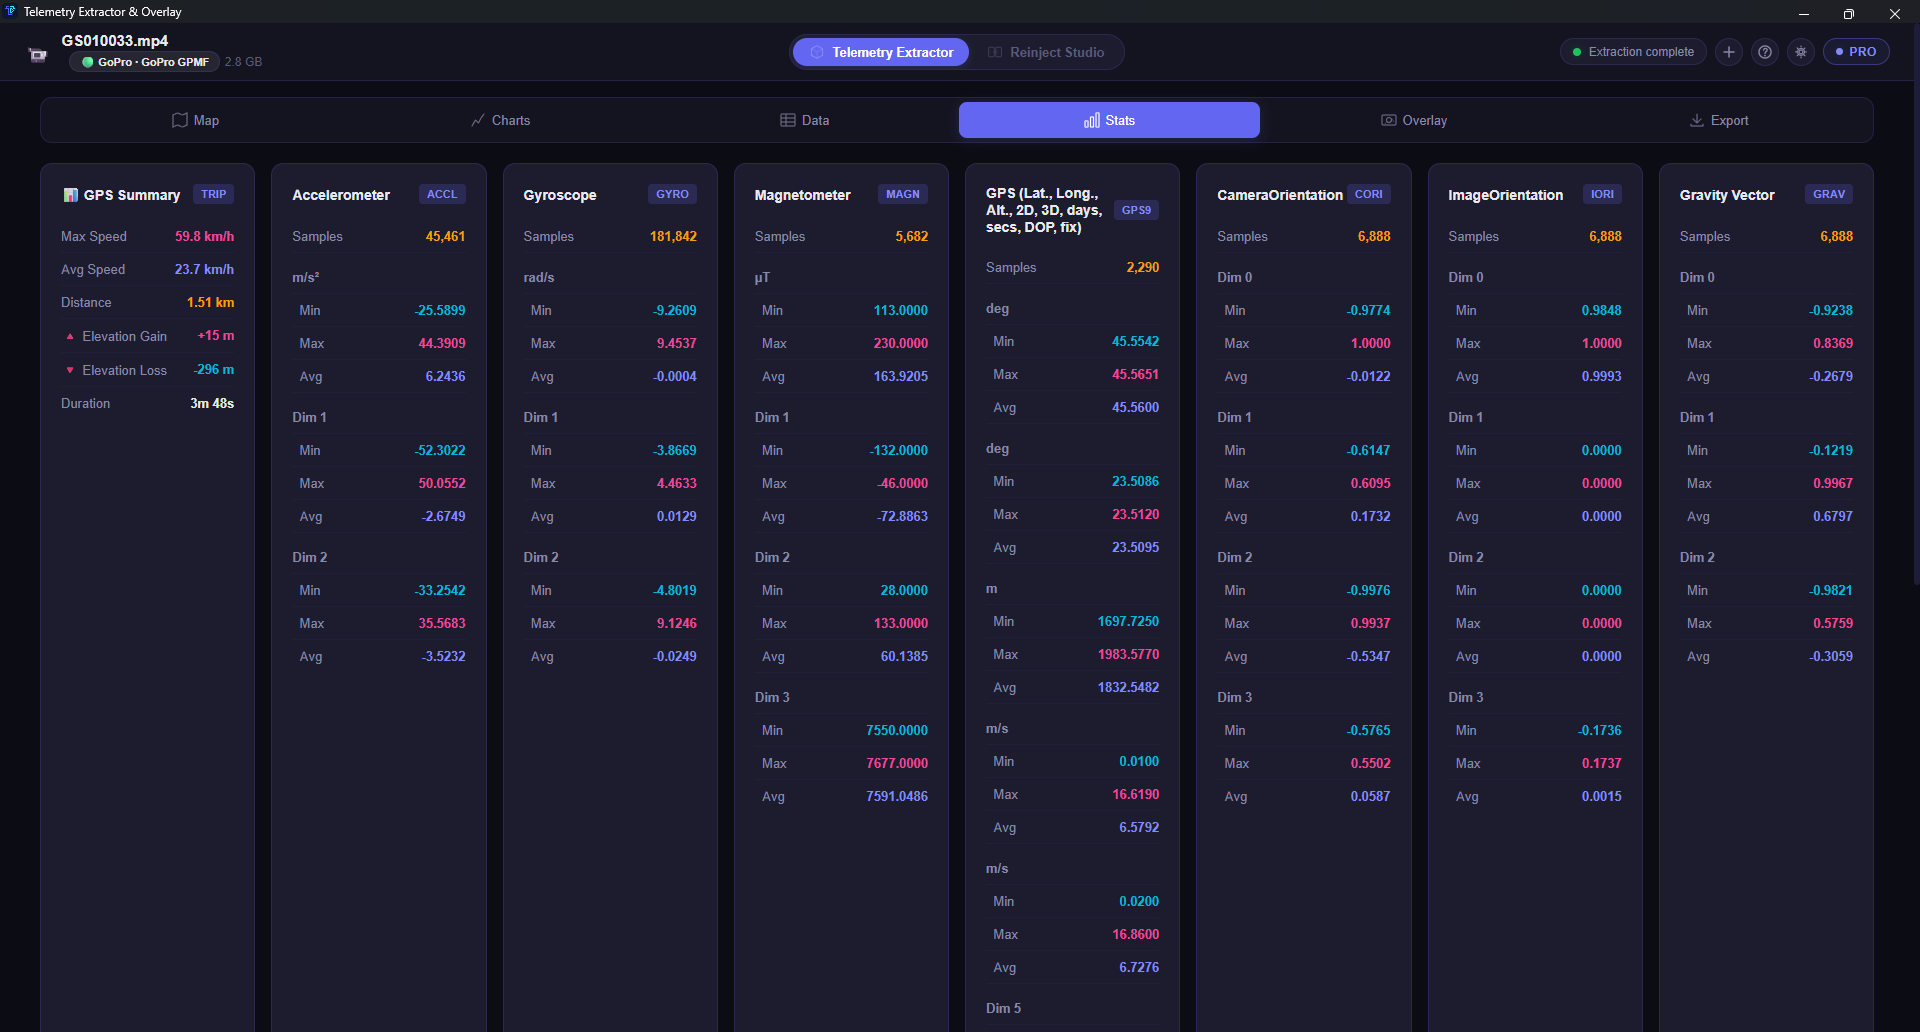Click the ACCL tag on Accelerometer card
The image size is (1920, 1032).
point(441,194)
